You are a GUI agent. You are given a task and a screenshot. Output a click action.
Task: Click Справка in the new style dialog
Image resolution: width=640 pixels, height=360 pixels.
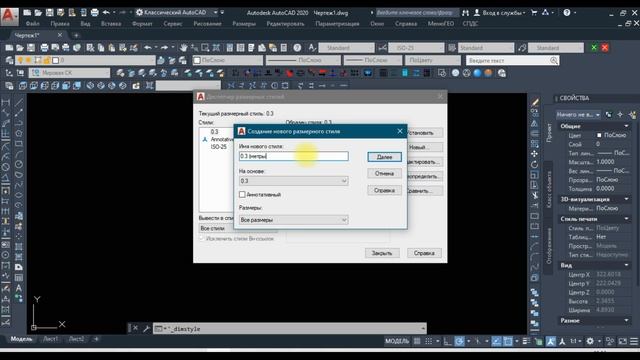[x=384, y=190]
